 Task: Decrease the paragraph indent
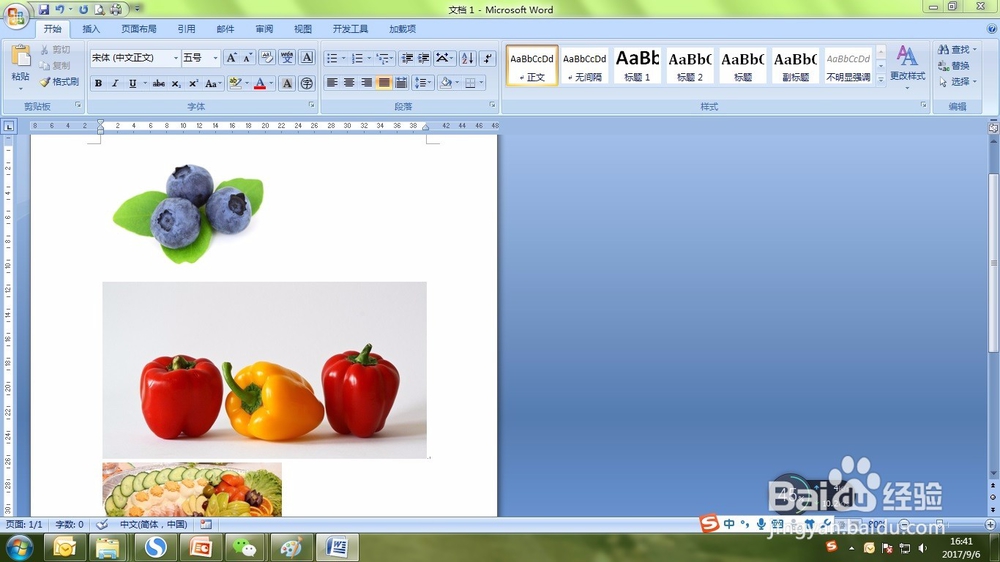tap(407, 58)
